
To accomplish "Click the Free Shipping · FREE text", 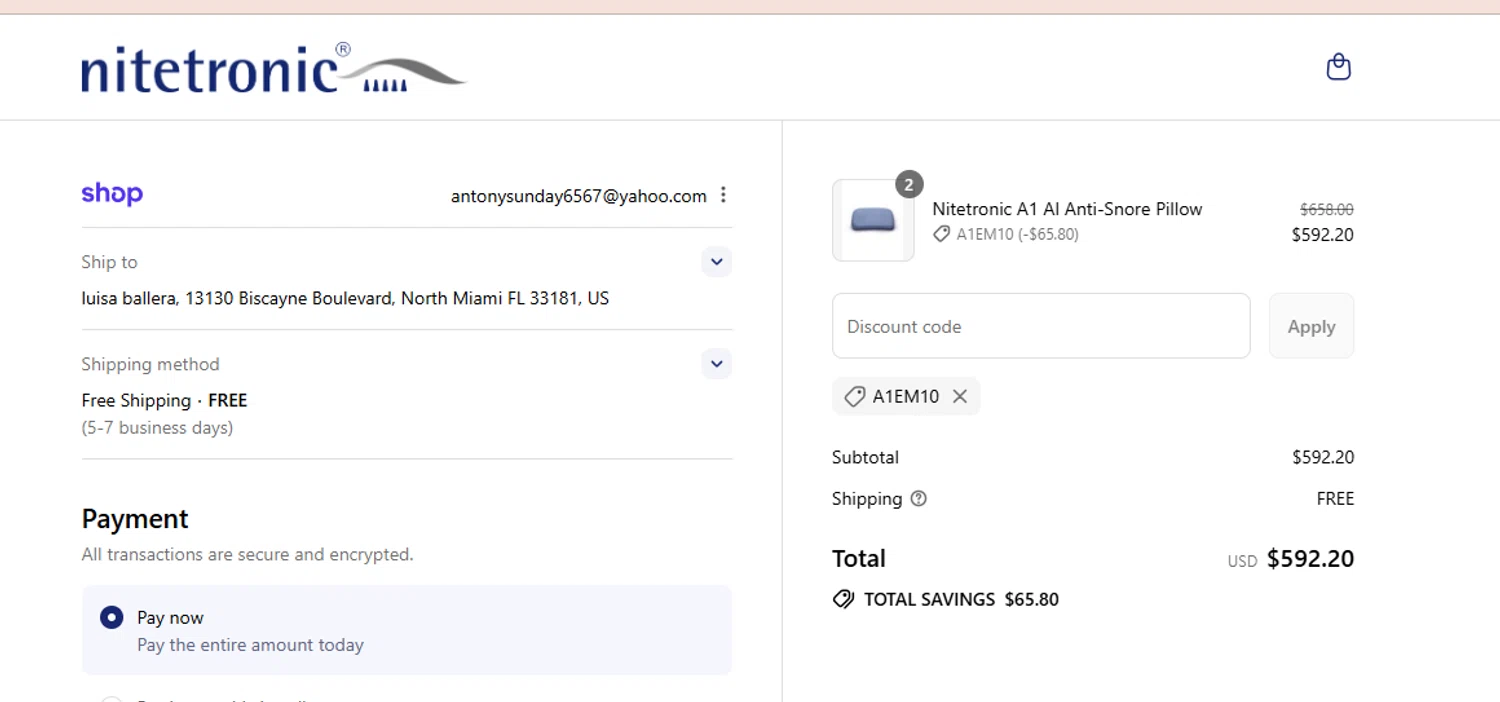I will tap(164, 400).
